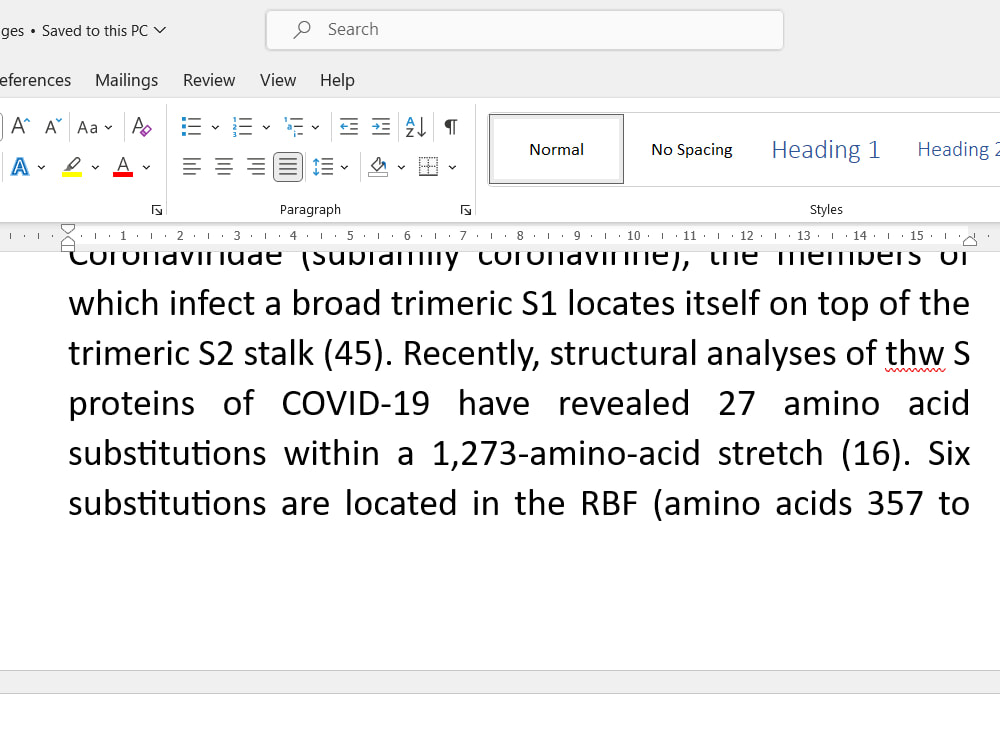Align text right
Screen dimensions: 1000x750
(256, 167)
